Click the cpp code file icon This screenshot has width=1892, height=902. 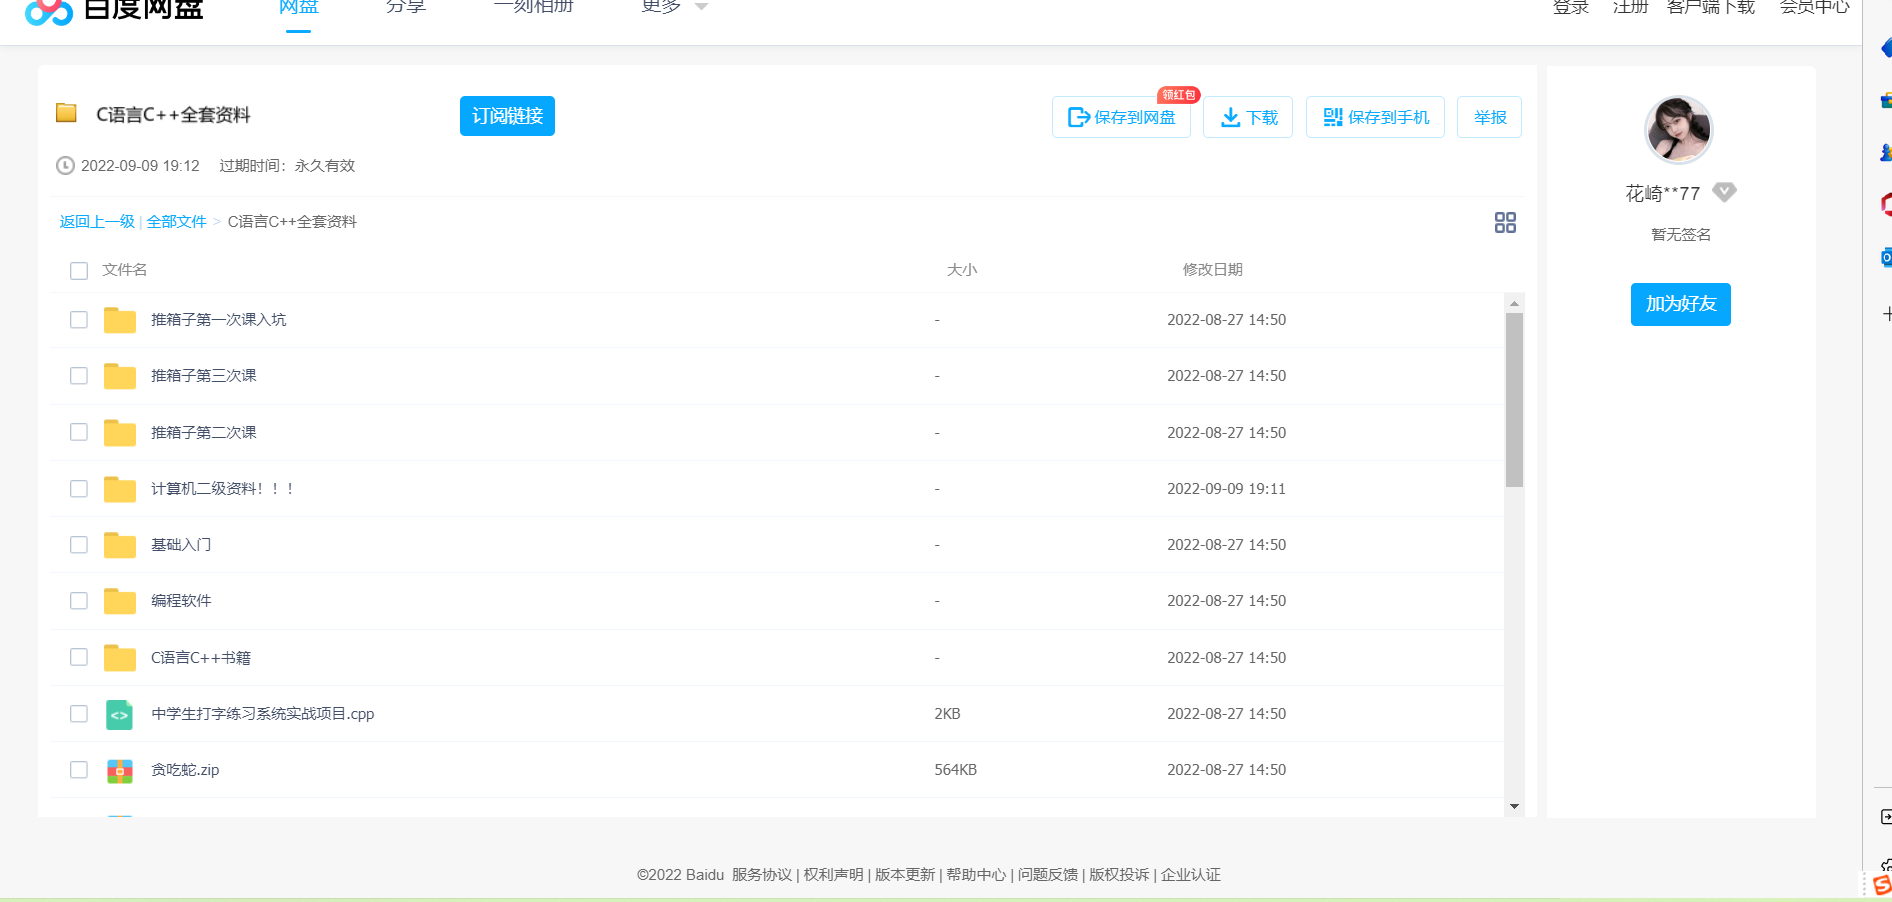click(x=120, y=714)
